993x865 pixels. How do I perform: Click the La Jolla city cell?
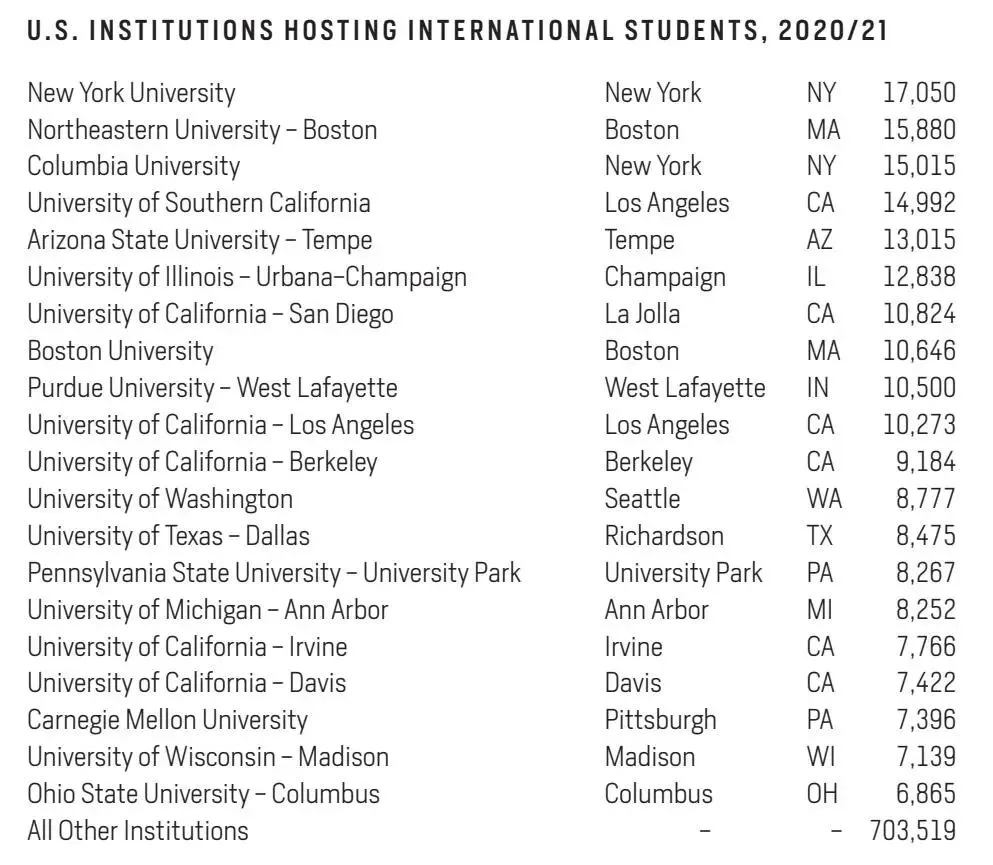642,314
